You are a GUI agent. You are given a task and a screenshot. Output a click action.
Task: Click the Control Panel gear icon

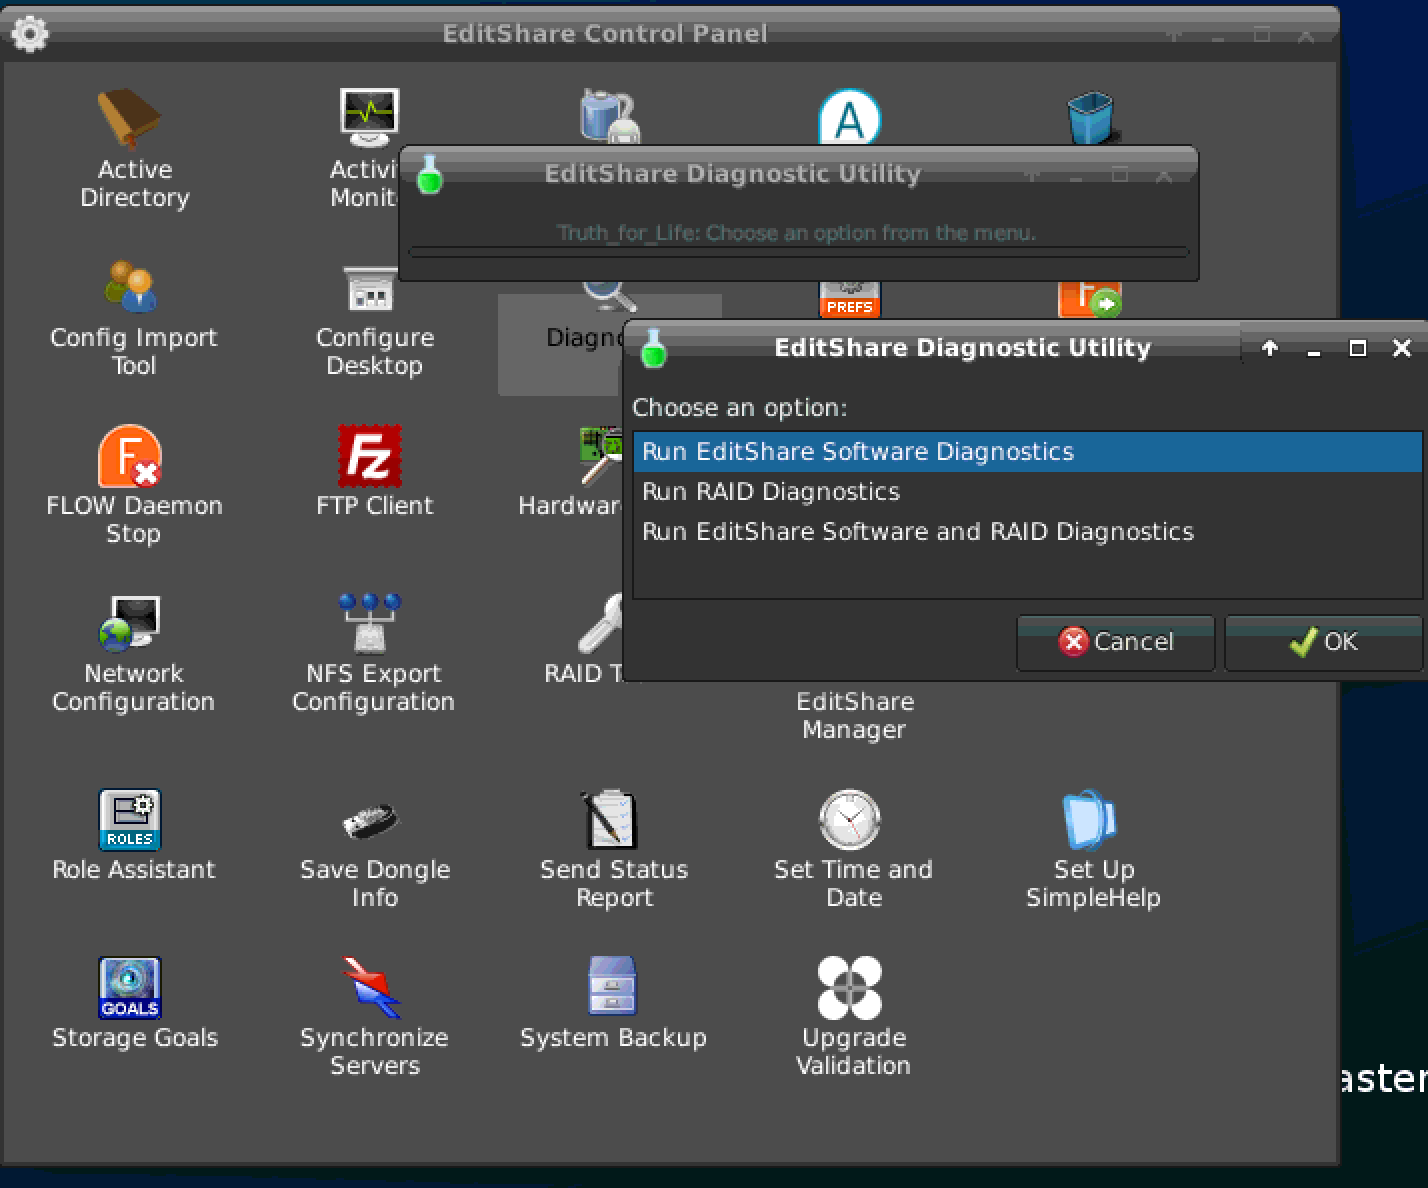(29, 35)
